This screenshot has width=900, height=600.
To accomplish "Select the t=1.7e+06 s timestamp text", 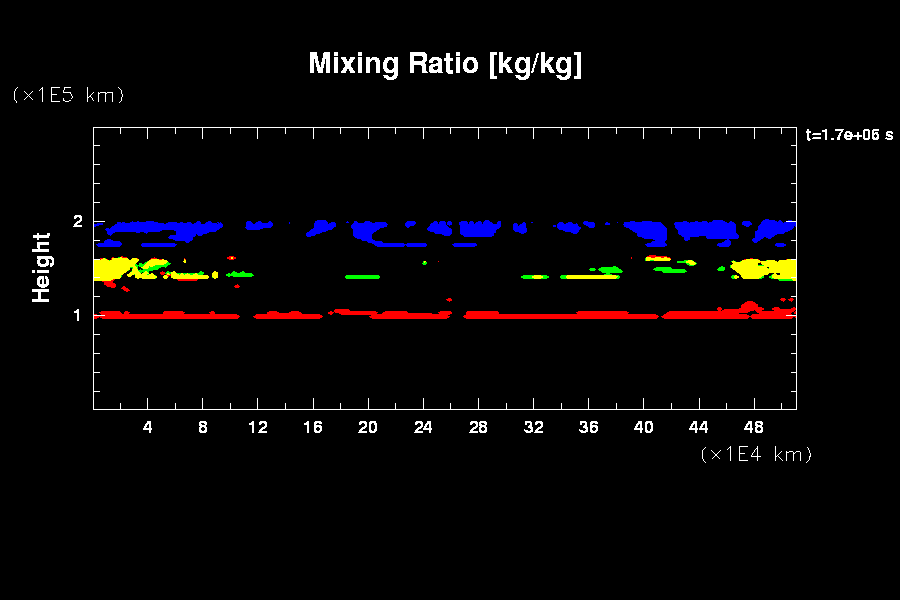I will coord(849,135).
